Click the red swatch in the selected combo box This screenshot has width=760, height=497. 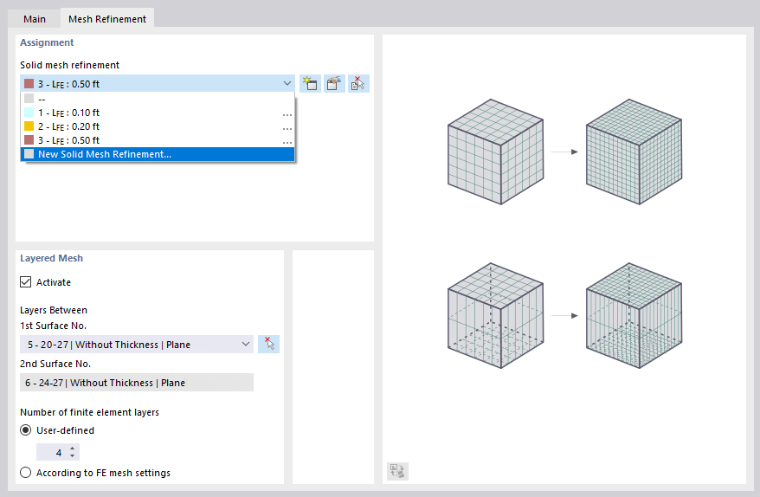(x=29, y=83)
